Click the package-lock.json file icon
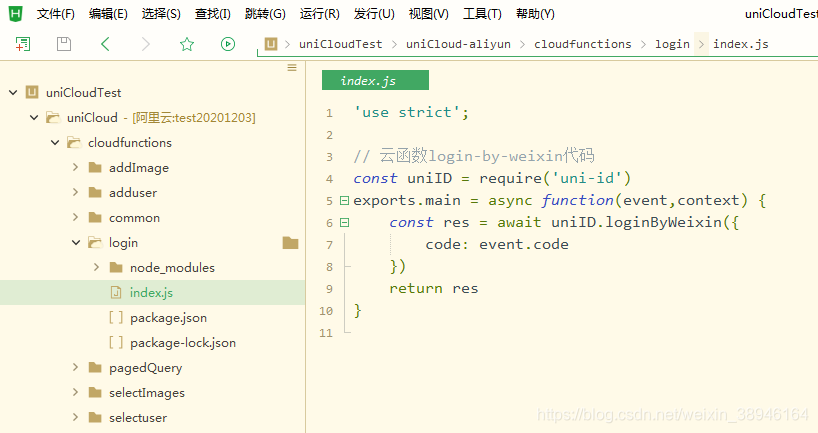The width and height of the screenshot is (818, 433). tap(116, 342)
